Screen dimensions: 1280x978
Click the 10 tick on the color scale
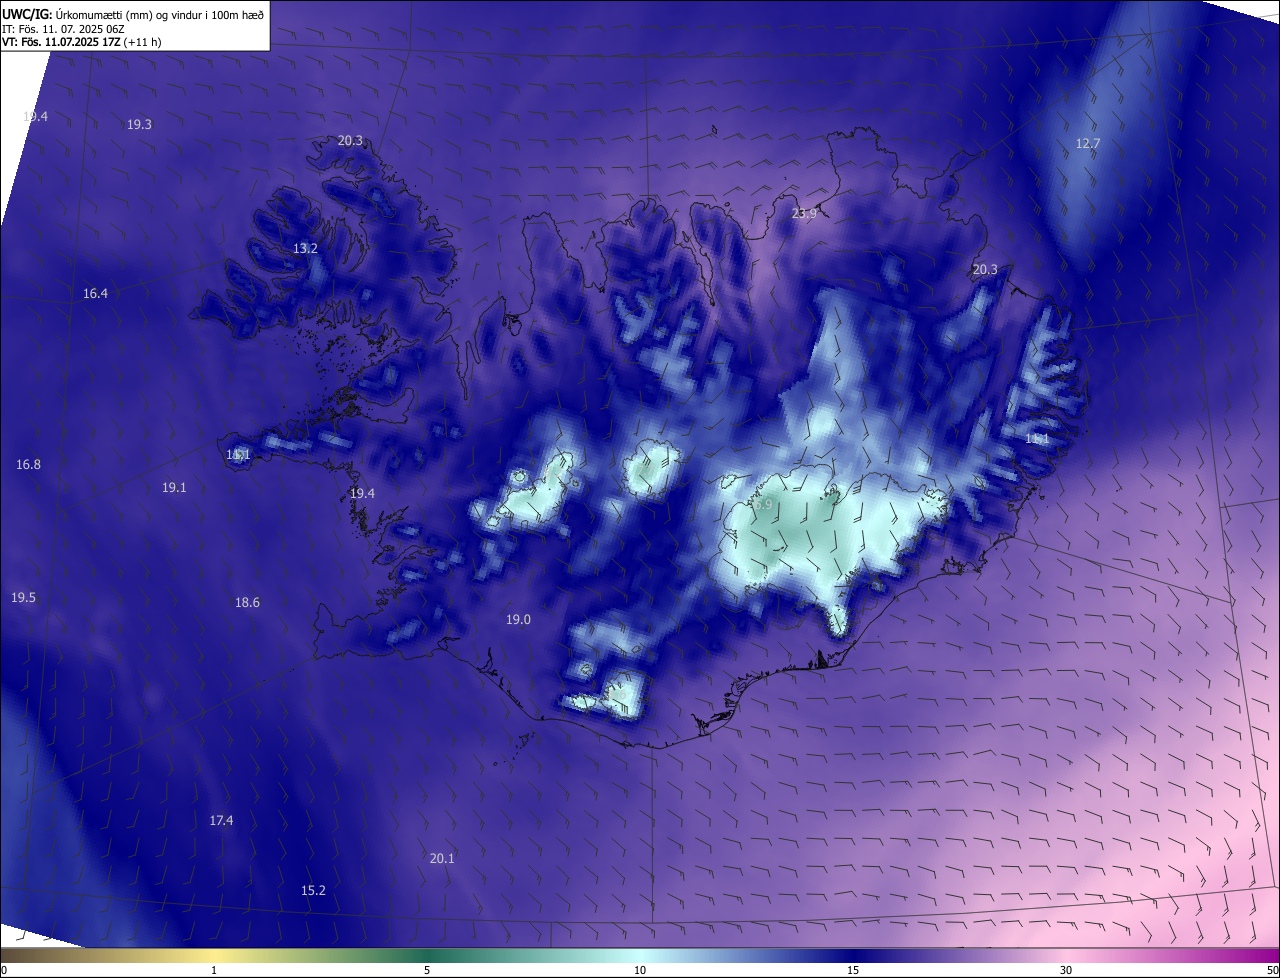640,970
